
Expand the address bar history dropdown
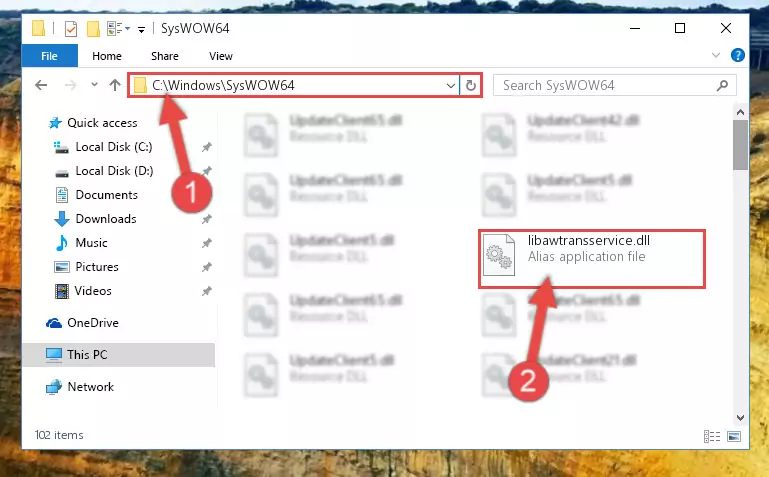click(x=451, y=86)
